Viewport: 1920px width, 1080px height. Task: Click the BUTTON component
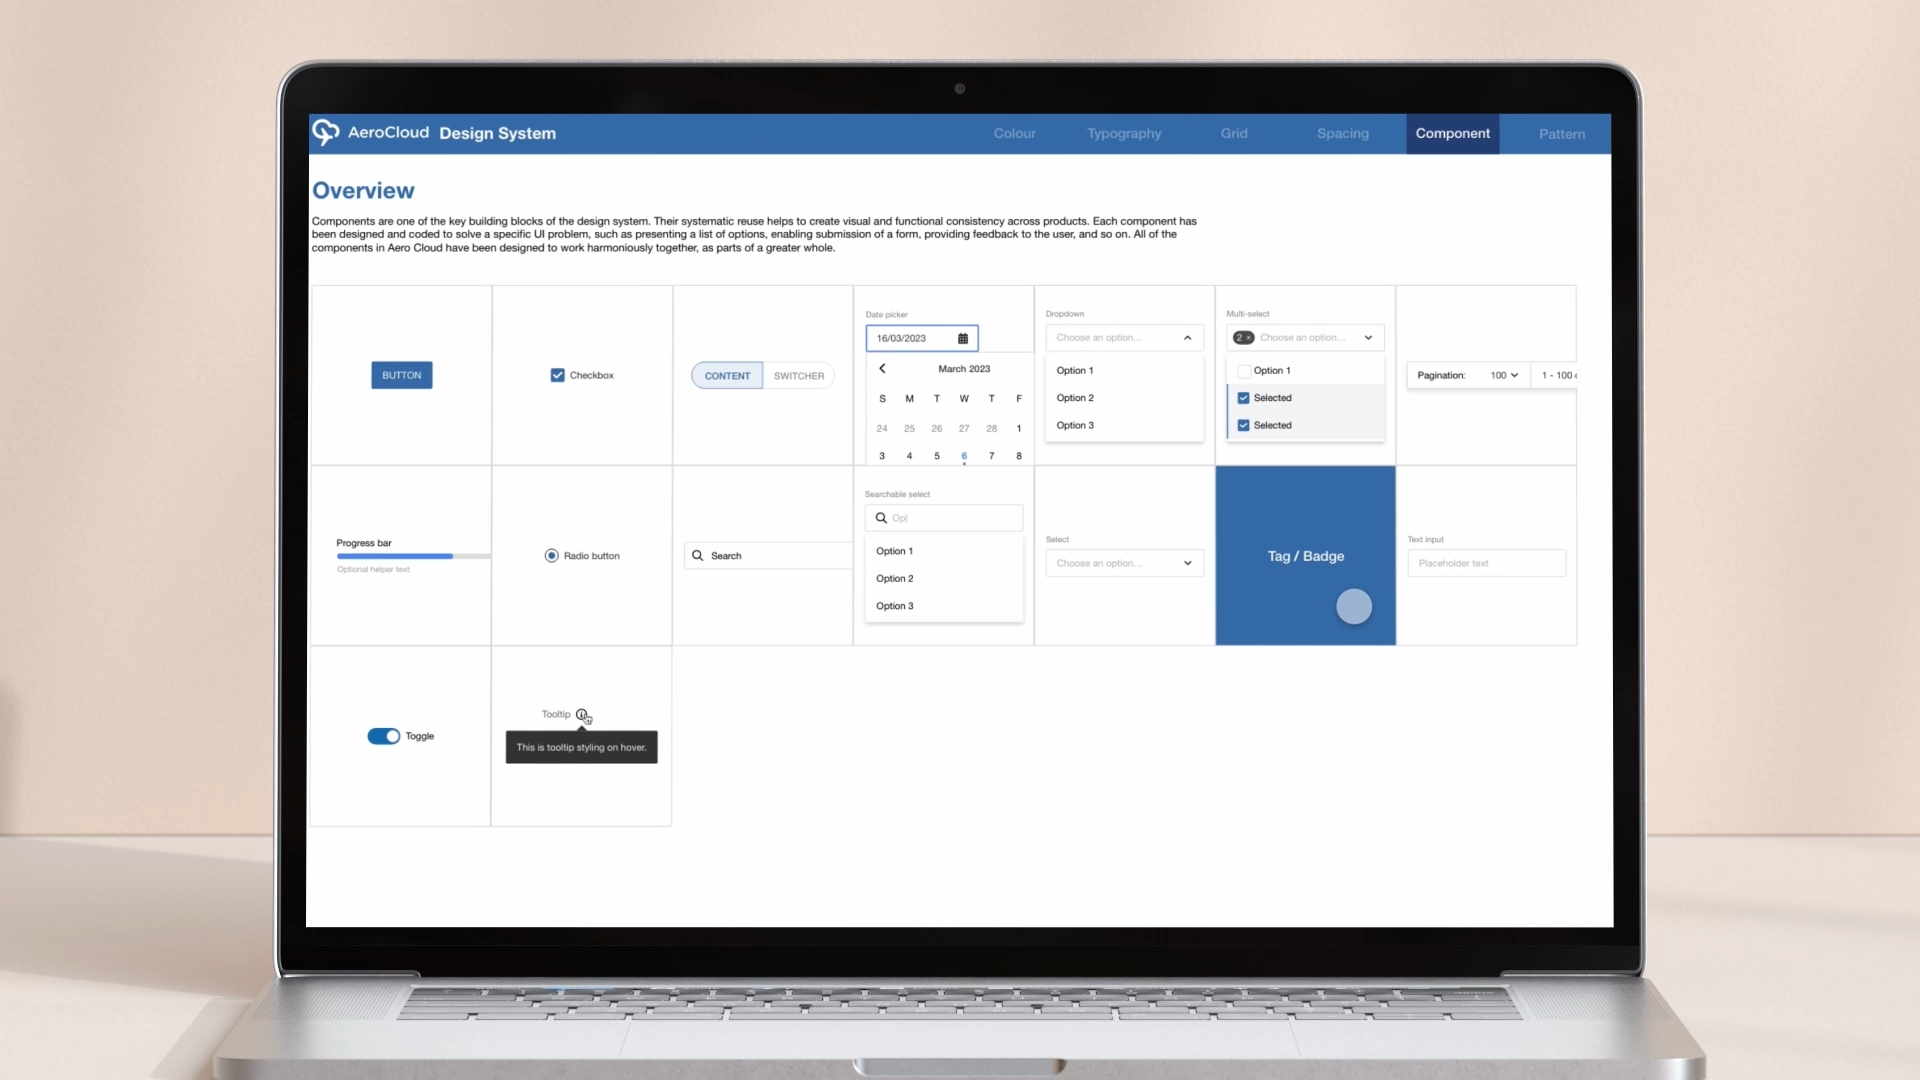402,375
